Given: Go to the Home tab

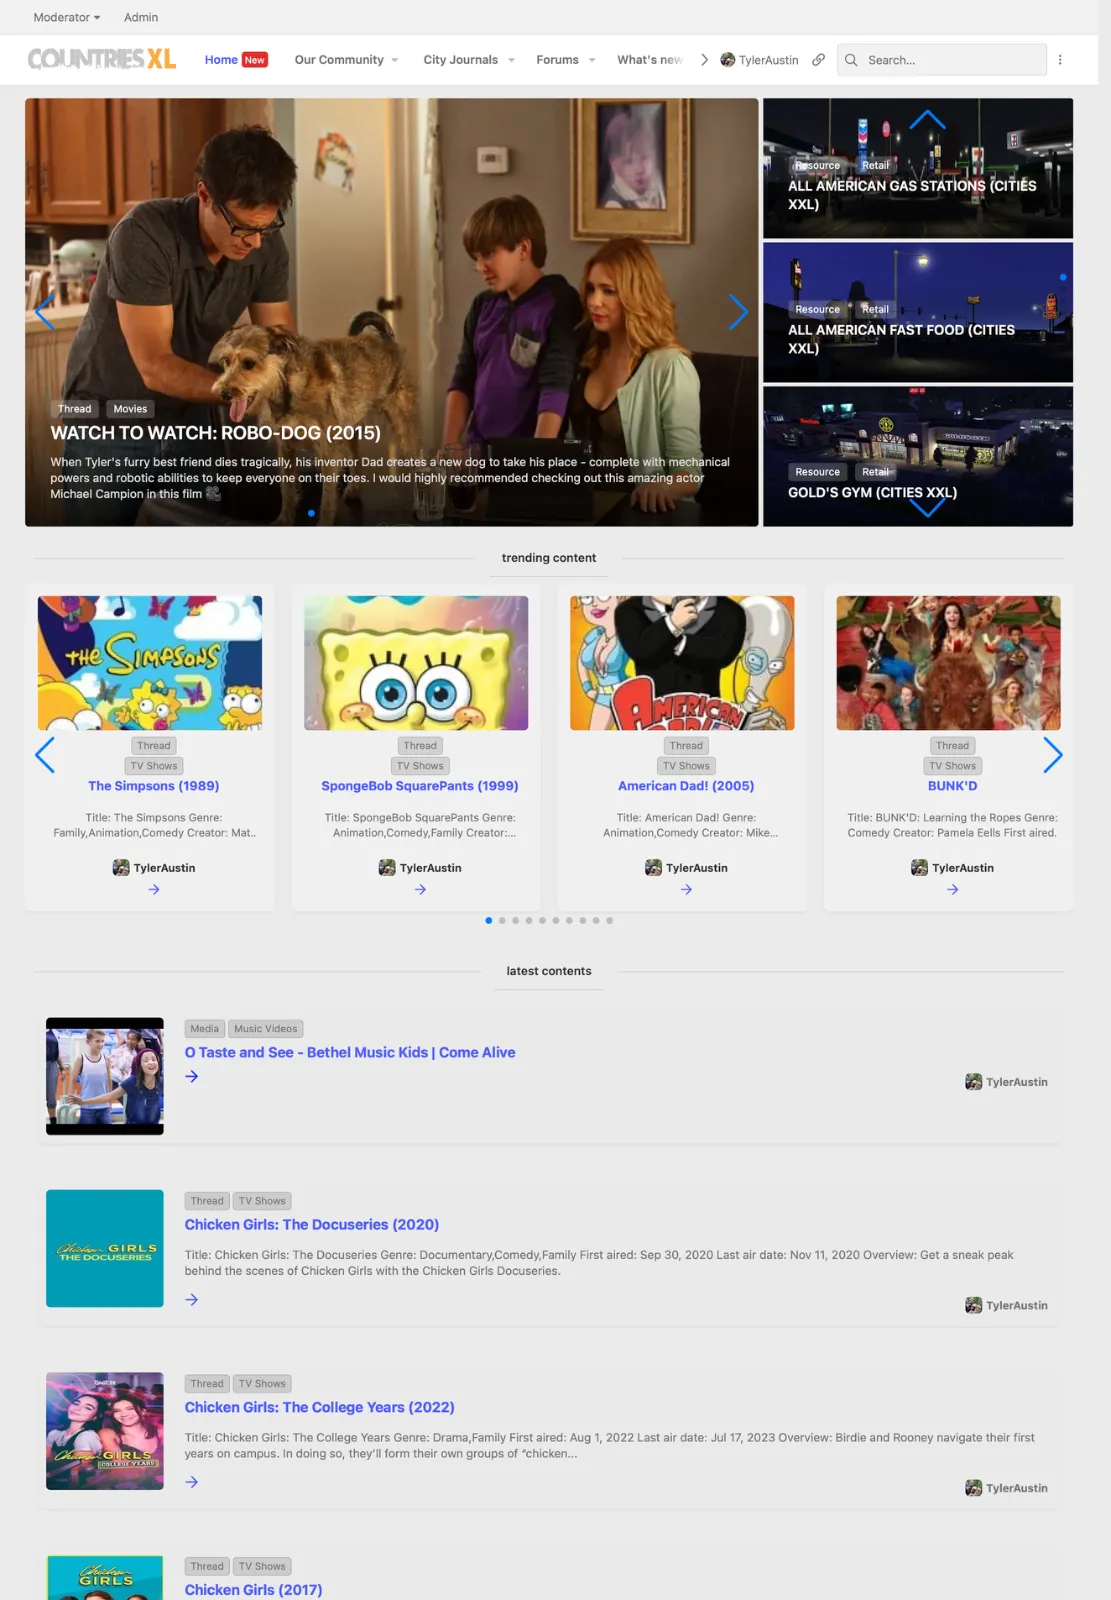Looking at the screenshot, I should (x=221, y=60).
